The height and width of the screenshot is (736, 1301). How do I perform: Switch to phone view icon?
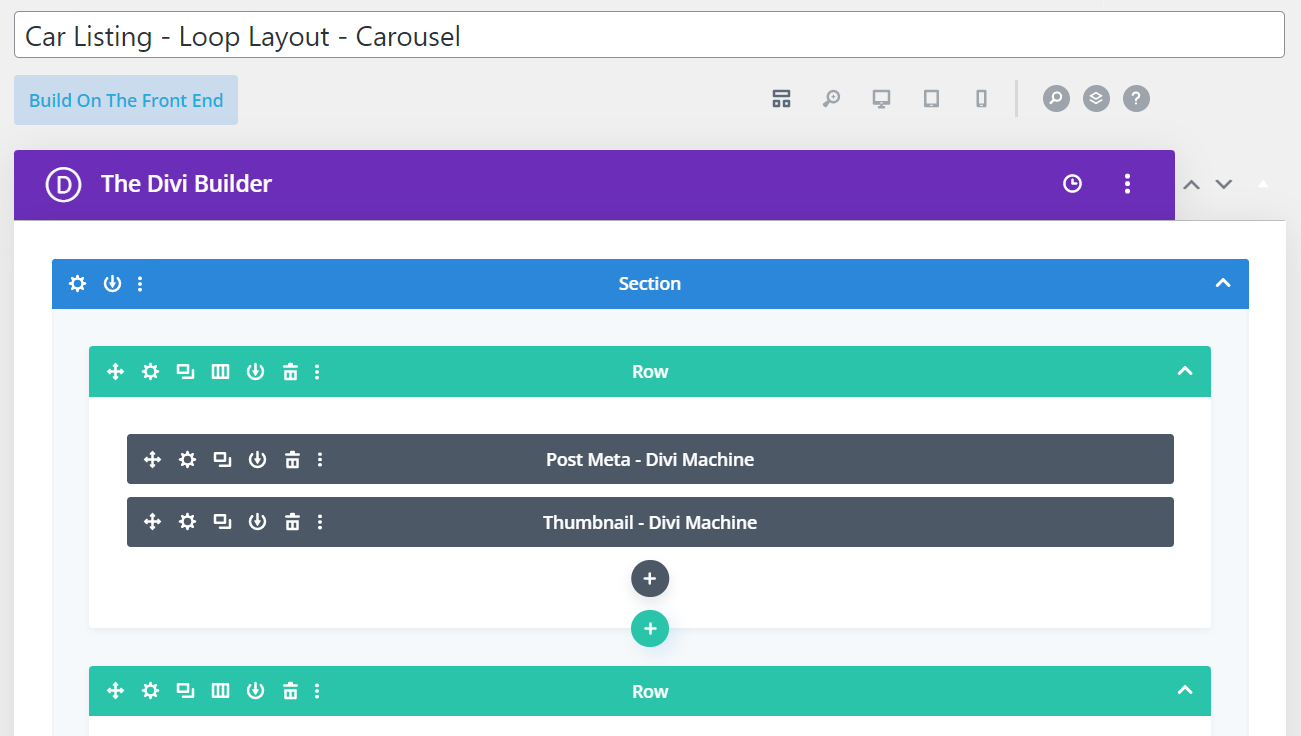(x=981, y=98)
